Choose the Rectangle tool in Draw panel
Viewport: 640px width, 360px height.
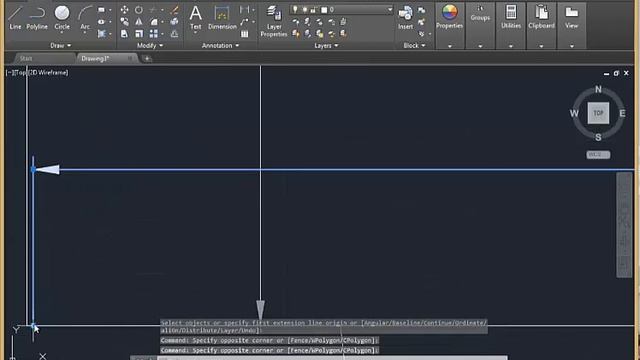point(101,10)
